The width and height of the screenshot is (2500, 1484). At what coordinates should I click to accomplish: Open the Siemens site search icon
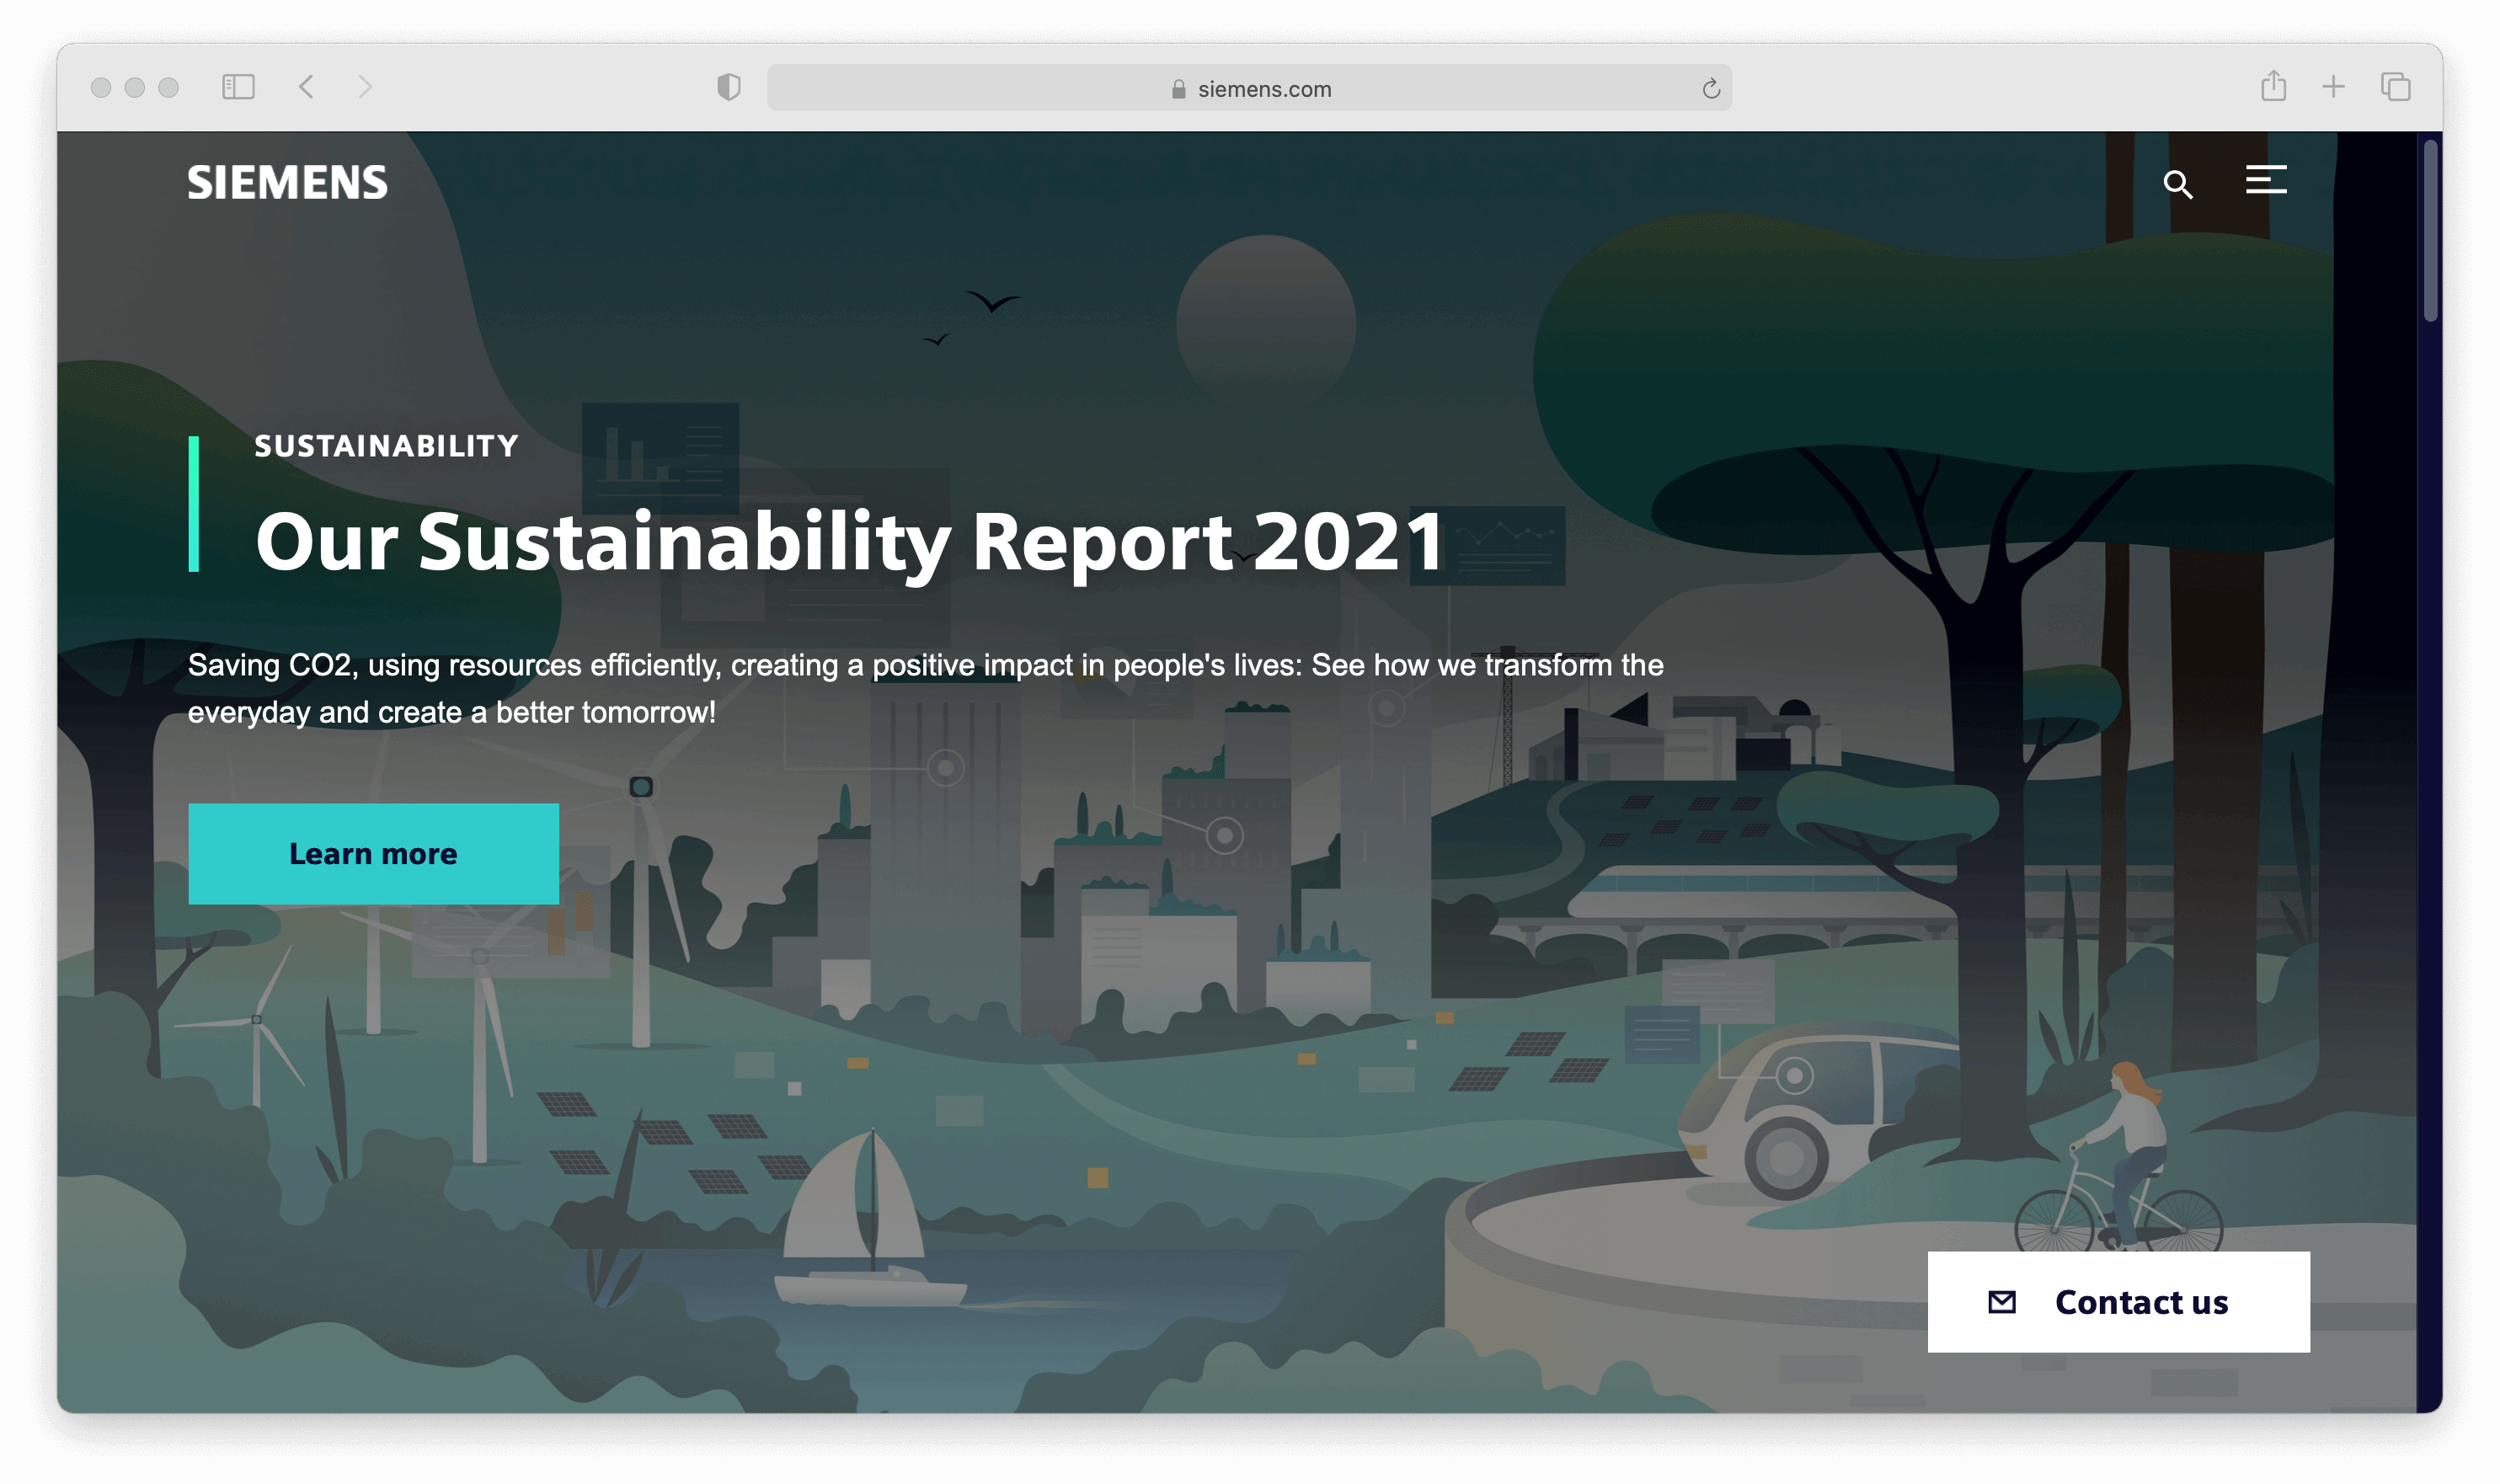tap(2177, 184)
